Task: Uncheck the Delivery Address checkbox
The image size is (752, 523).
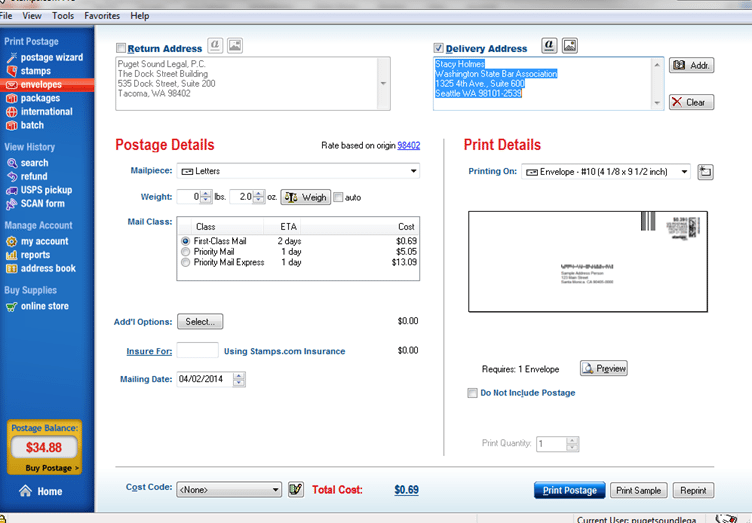Action: [438, 48]
